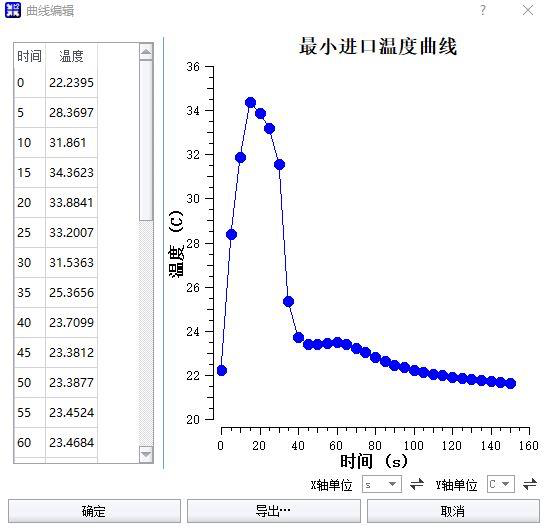Select temperature cell 31.5363
This screenshot has height=529, width=548.
(71, 263)
